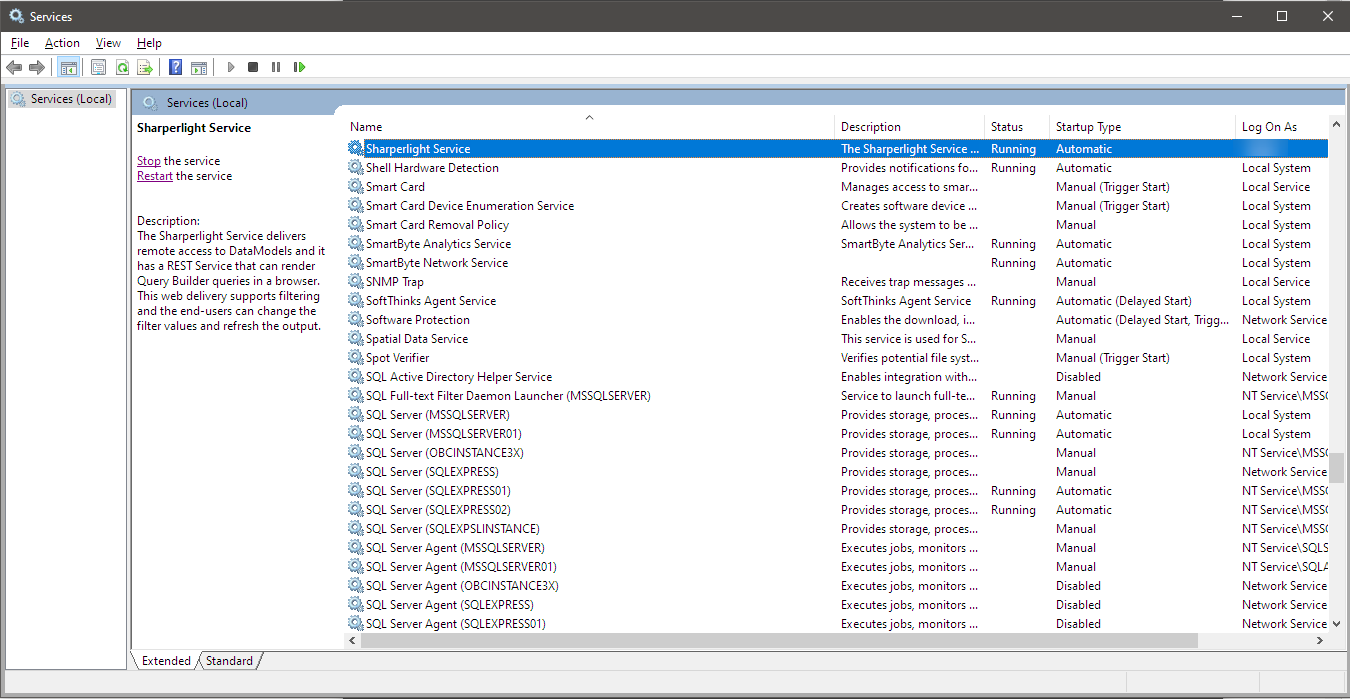The height and width of the screenshot is (699, 1350).
Task: Click the Start Service play button
Action: pyautogui.click(x=231, y=67)
